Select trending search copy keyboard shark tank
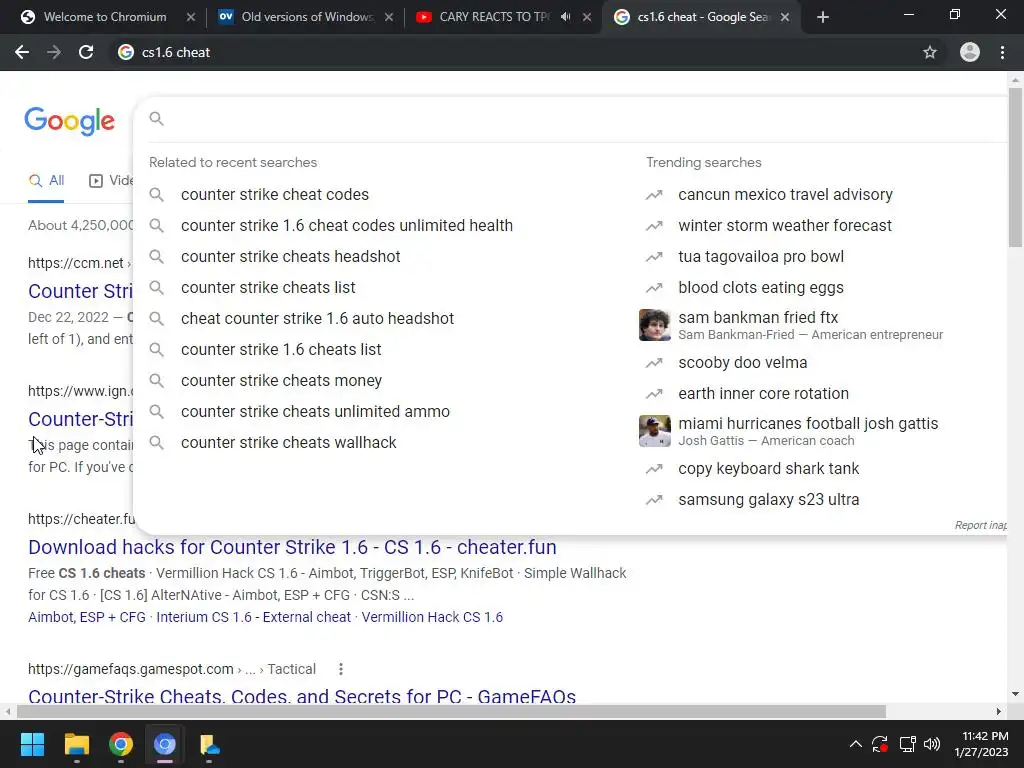 coord(769,469)
